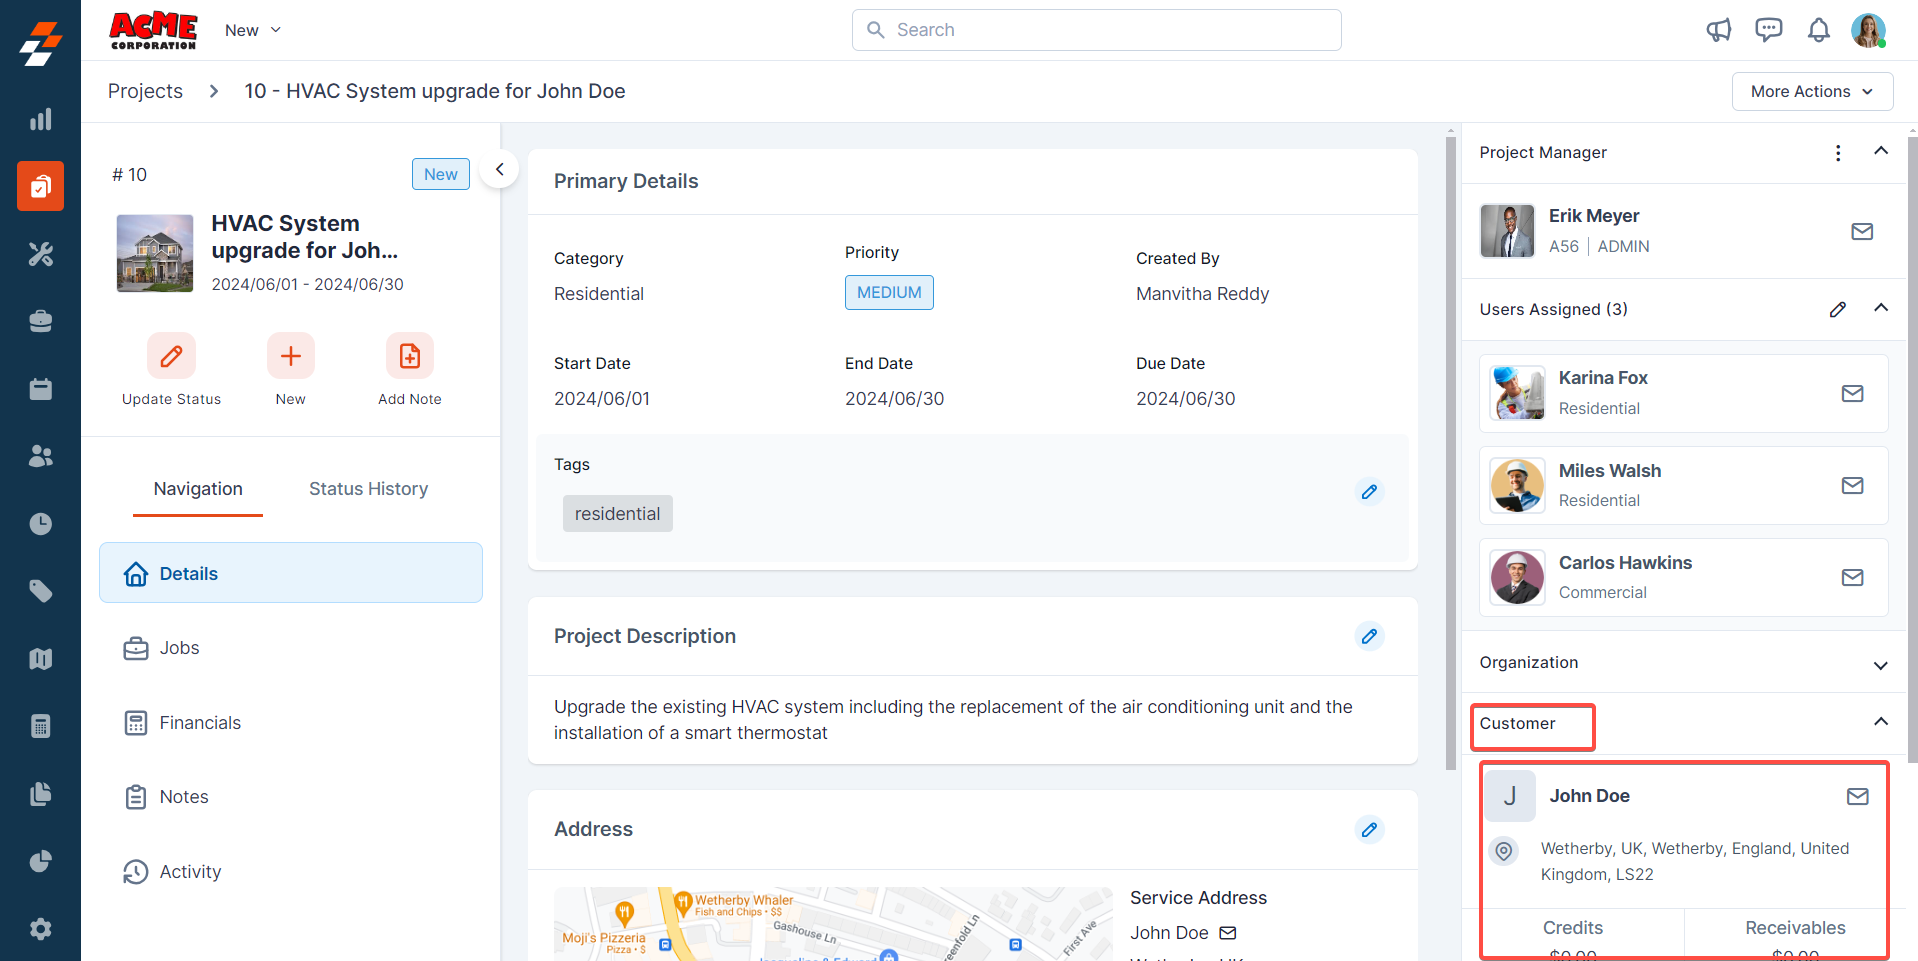This screenshot has height=961, width=1918.
Task: Collapse the Customer section
Action: click(1880, 722)
